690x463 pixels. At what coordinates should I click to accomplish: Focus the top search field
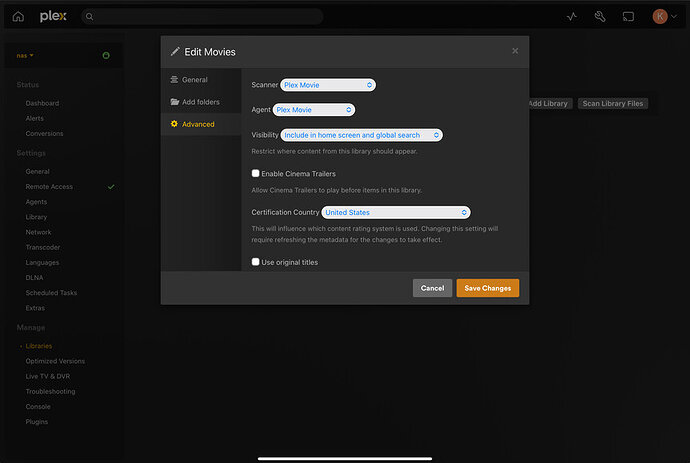point(202,17)
